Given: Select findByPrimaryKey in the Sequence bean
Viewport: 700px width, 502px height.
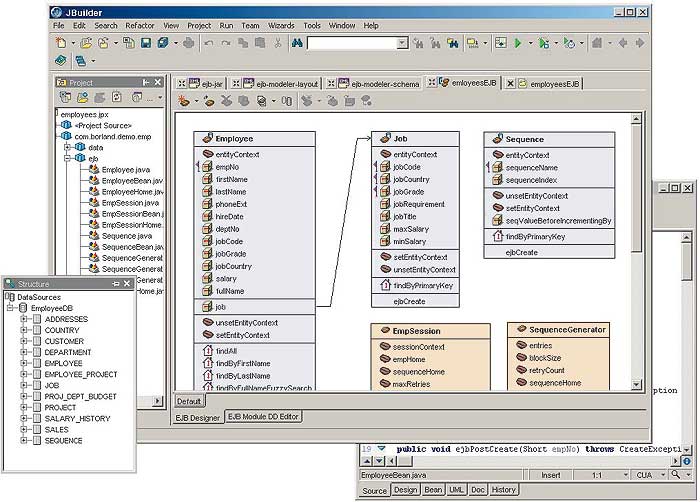Looking at the screenshot, I should (535, 236).
